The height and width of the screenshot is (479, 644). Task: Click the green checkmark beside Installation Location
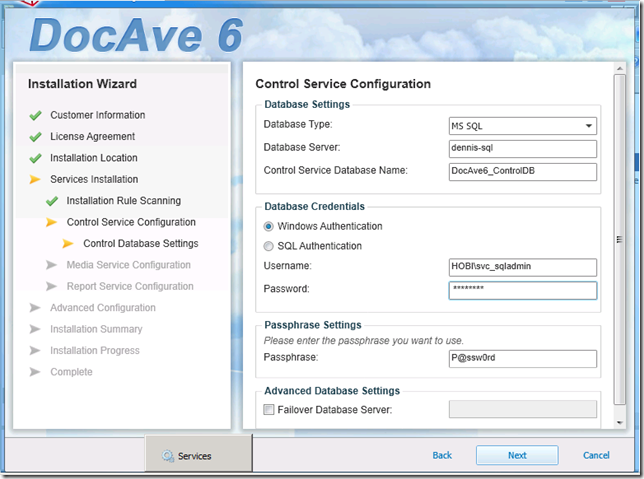[x=36, y=158]
